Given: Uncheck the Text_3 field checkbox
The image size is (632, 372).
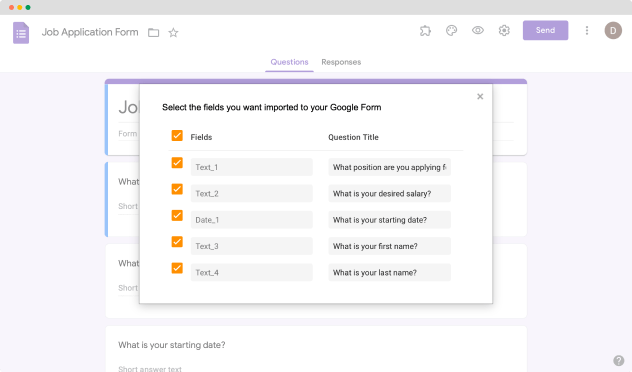Looking at the screenshot, I should pos(177,241).
